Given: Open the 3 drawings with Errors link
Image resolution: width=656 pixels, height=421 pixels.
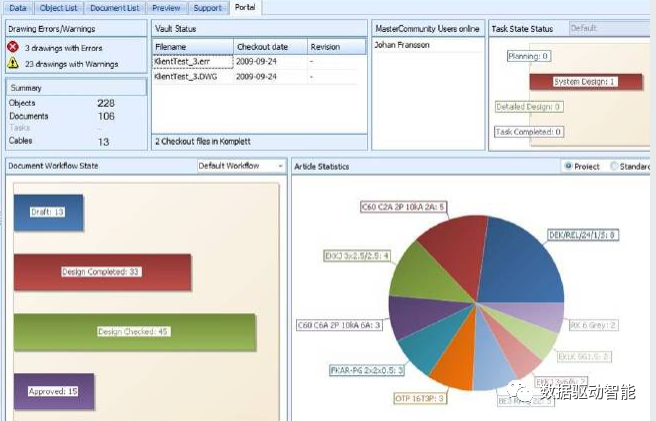Looking at the screenshot, I should (x=64, y=48).
